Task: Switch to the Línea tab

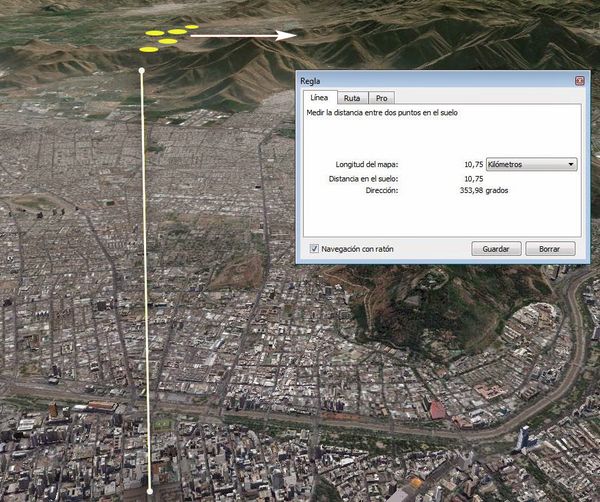Action: pos(318,98)
